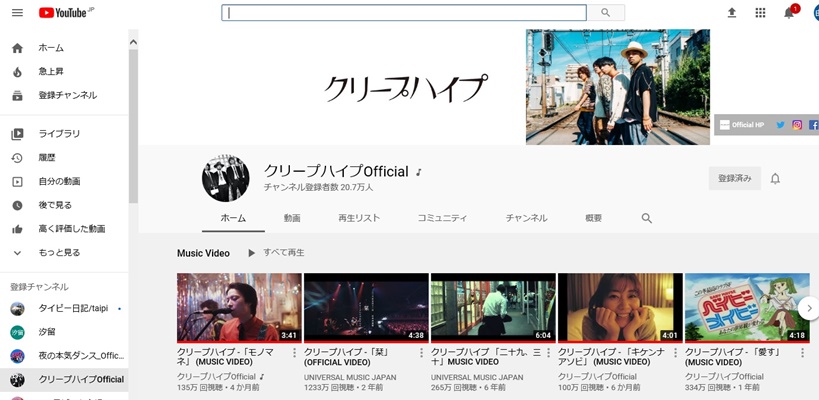Click the Twitter icon on banner
The height and width of the screenshot is (400, 819).
pyautogui.click(x=780, y=125)
